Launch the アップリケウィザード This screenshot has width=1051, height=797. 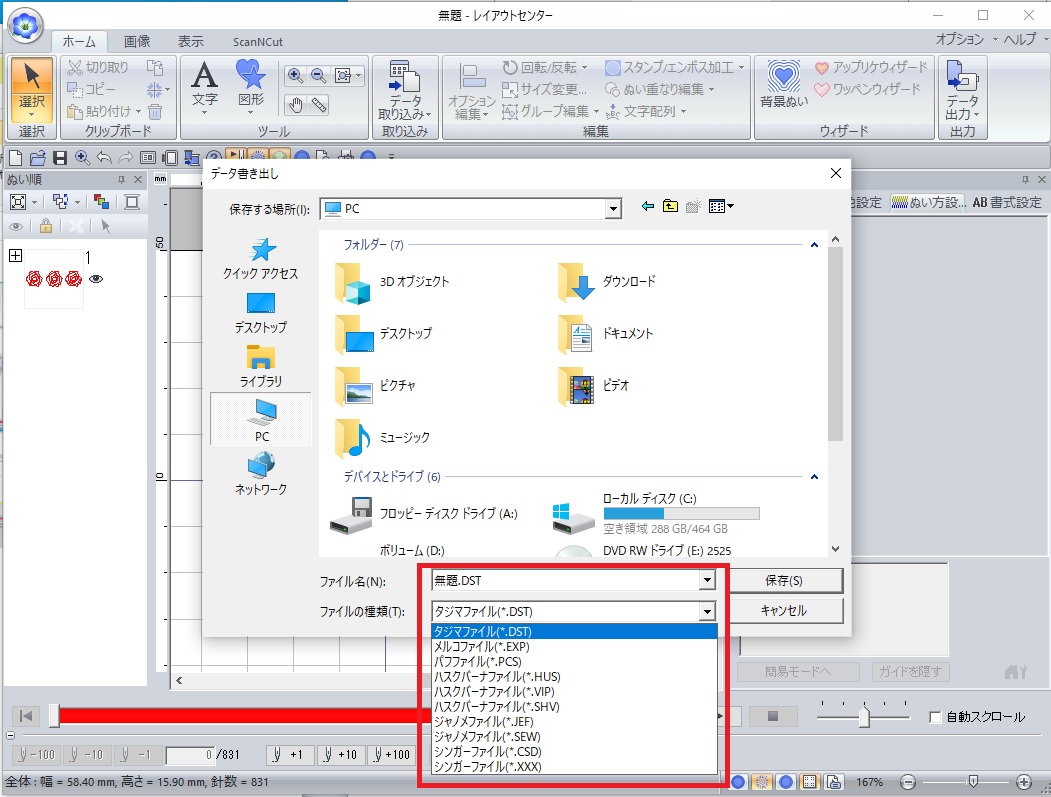pyautogui.click(x=871, y=67)
